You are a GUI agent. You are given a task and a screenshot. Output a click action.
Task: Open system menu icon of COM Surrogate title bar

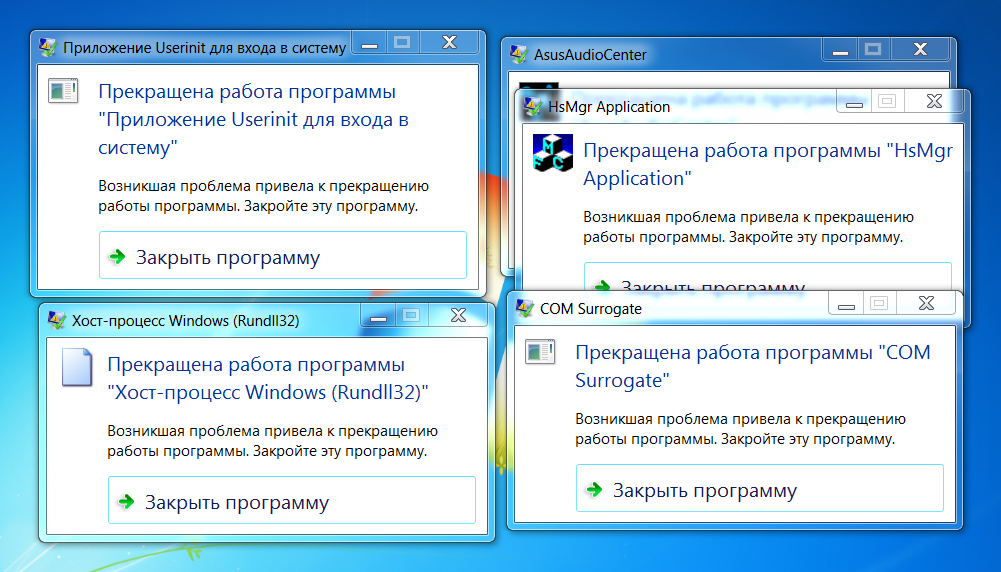(524, 308)
